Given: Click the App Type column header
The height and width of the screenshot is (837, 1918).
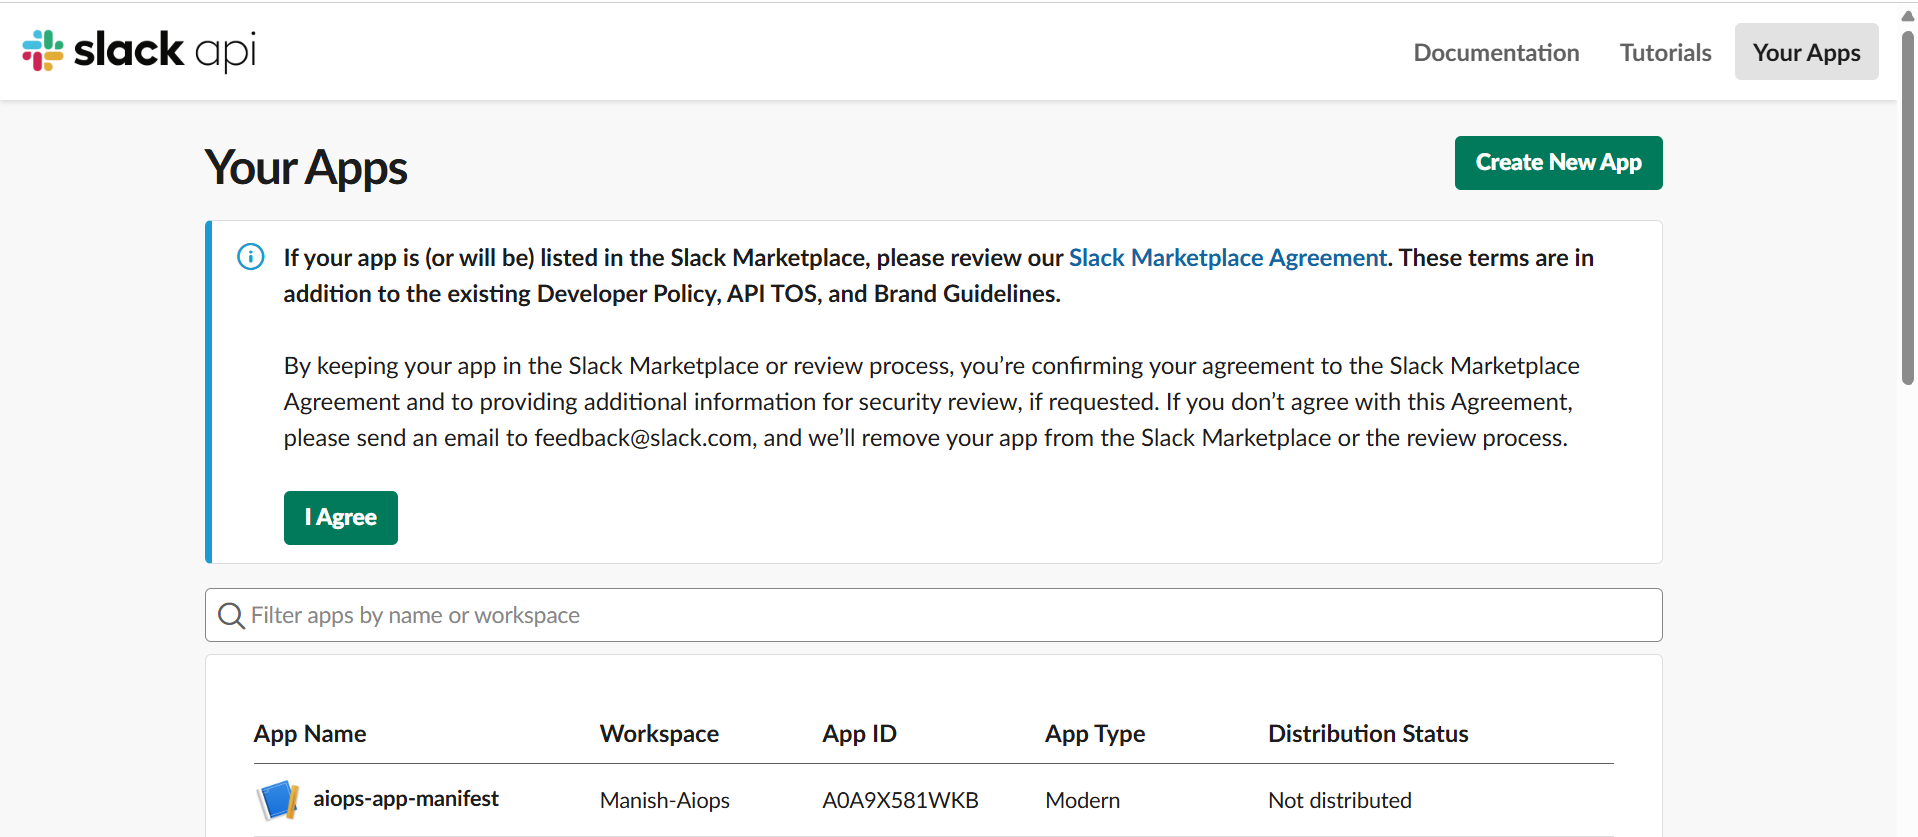Looking at the screenshot, I should (x=1095, y=734).
